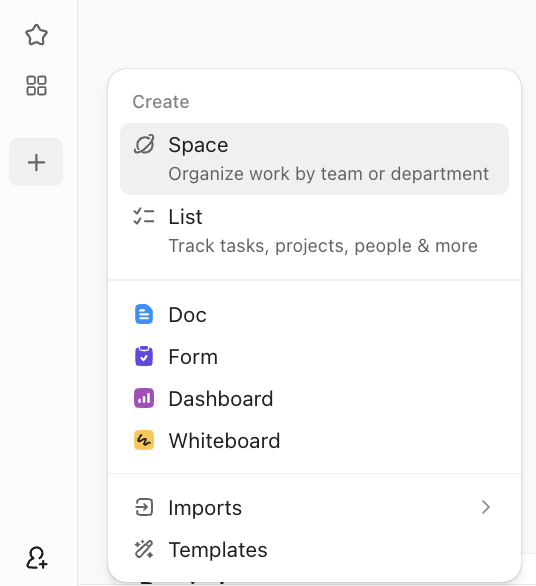The height and width of the screenshot is (586, 536).
Task: Click the Imports arrow-box icon
Action: [x=144, y=508]
